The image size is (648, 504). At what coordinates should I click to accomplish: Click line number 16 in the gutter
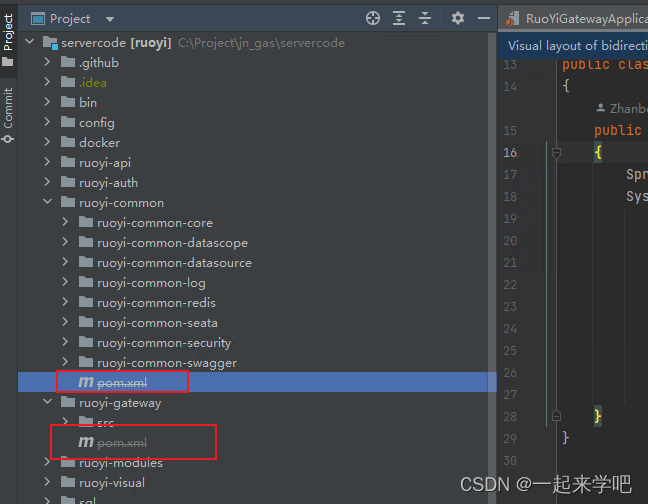[510, 153]
